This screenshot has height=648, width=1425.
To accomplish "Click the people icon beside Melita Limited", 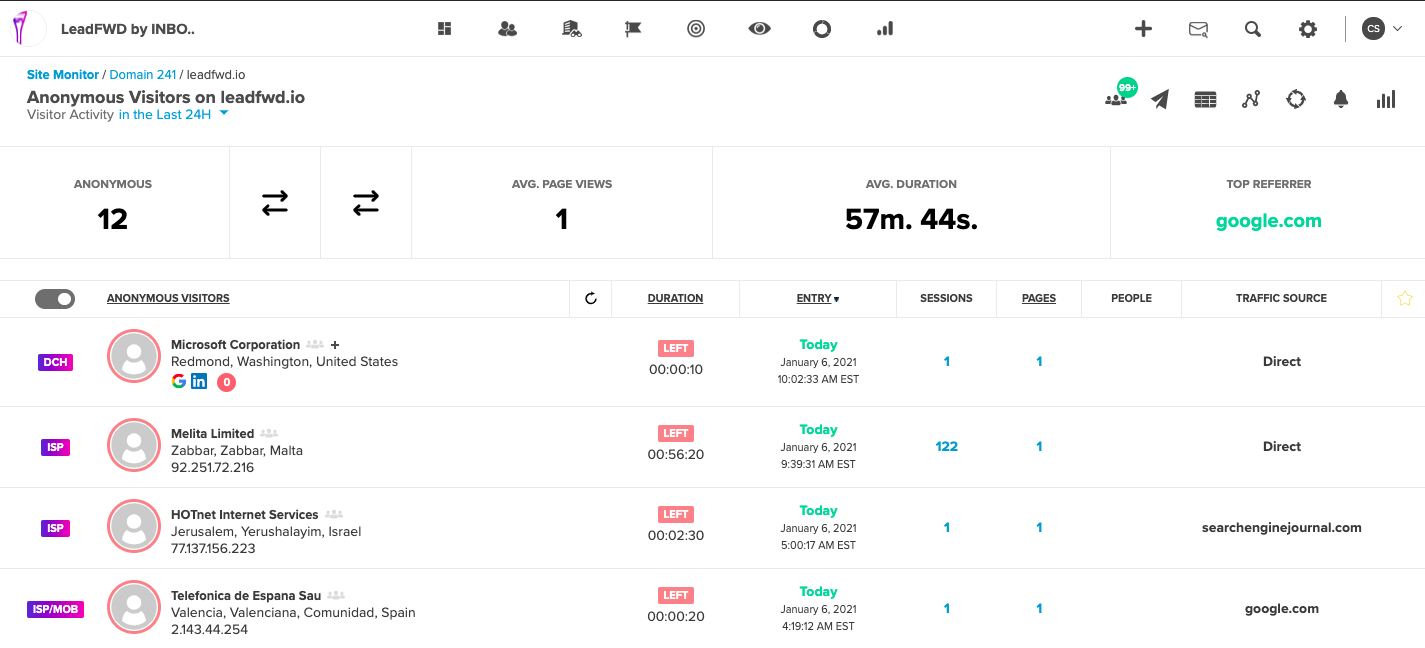I will click(269, 434).
